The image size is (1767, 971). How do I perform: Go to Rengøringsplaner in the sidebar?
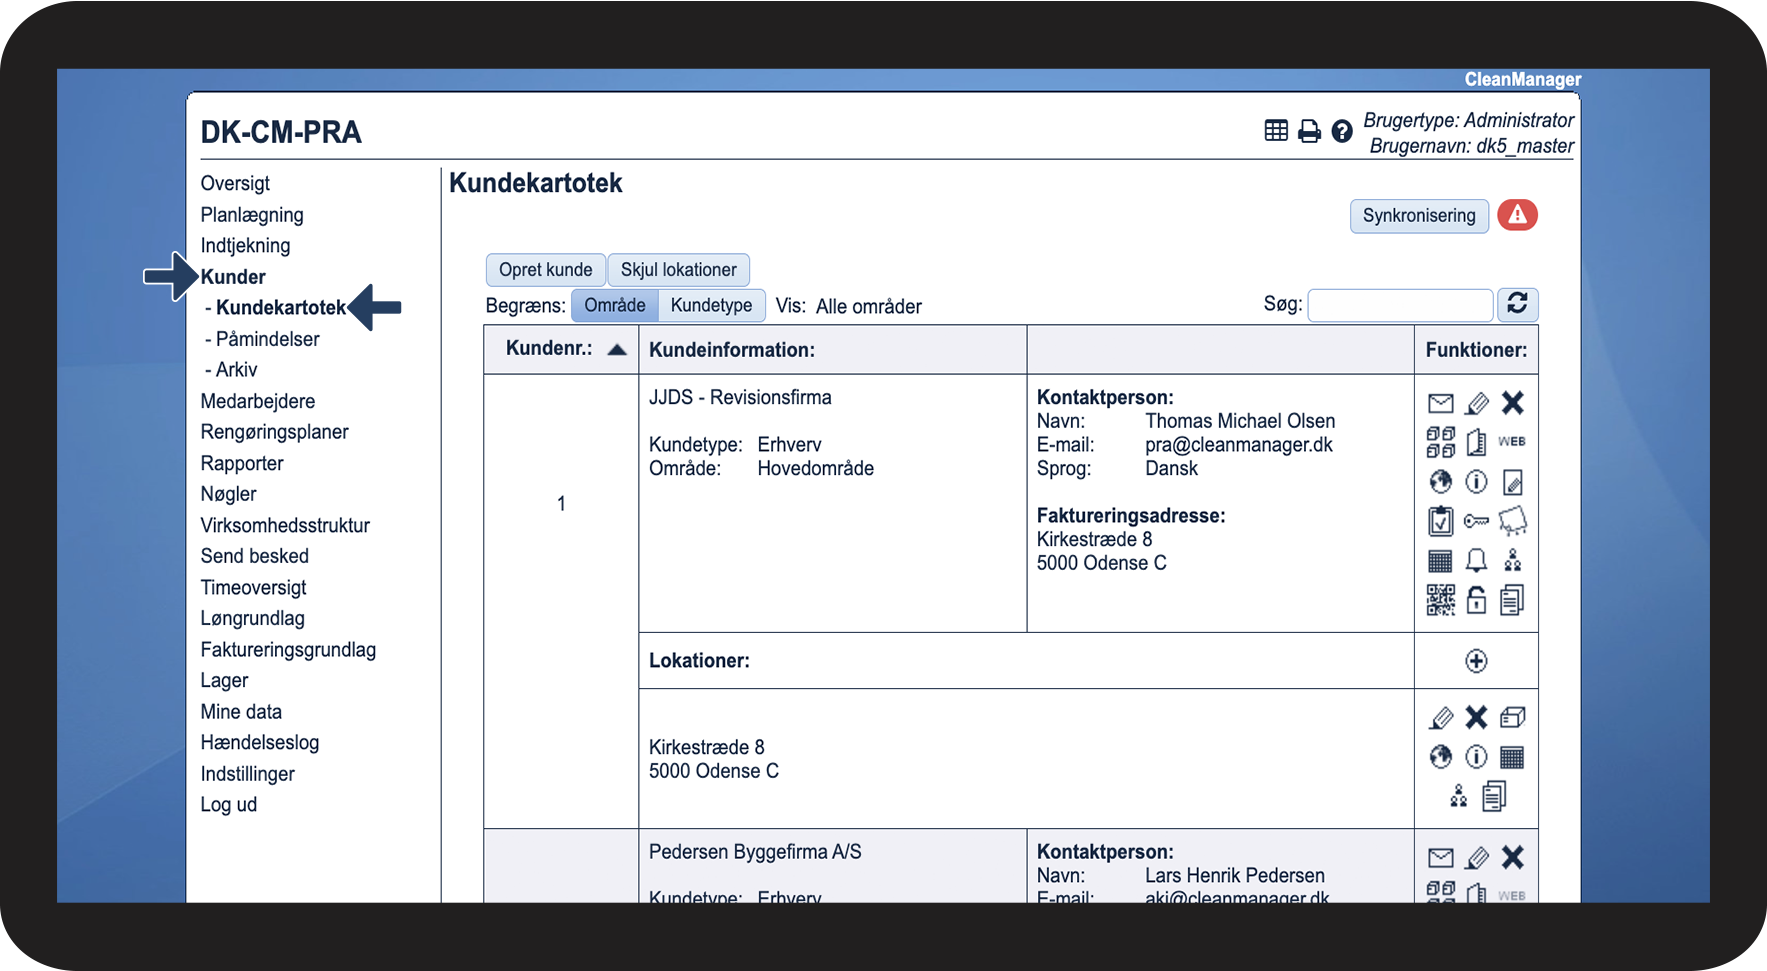(x=274, y=432)
